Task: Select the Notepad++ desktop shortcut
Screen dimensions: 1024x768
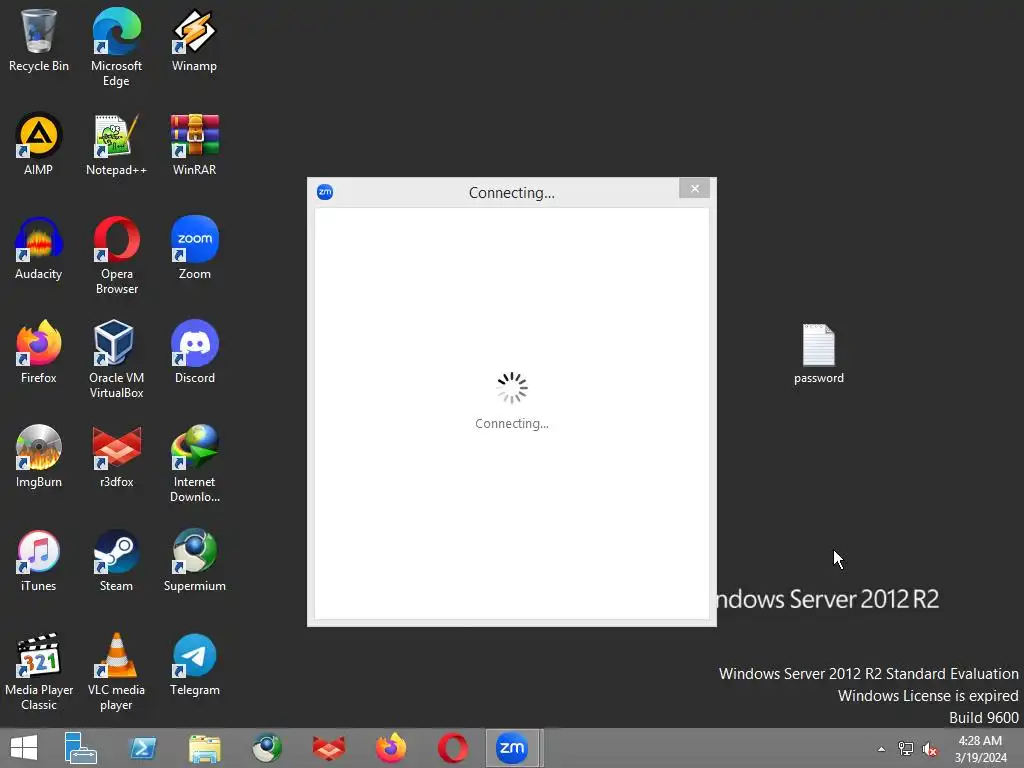Action: 116,144
